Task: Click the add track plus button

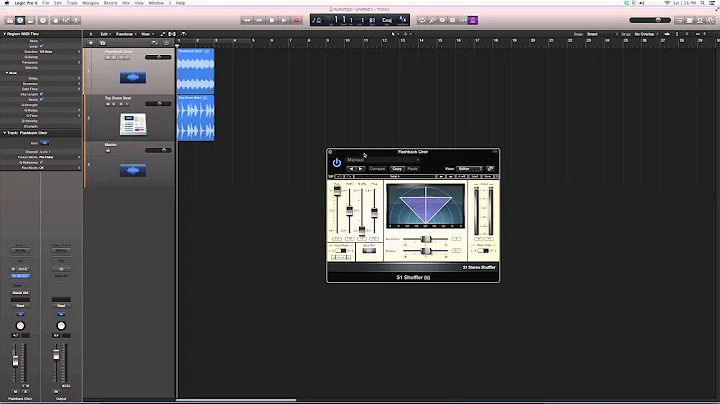Action: click(91, 43)
